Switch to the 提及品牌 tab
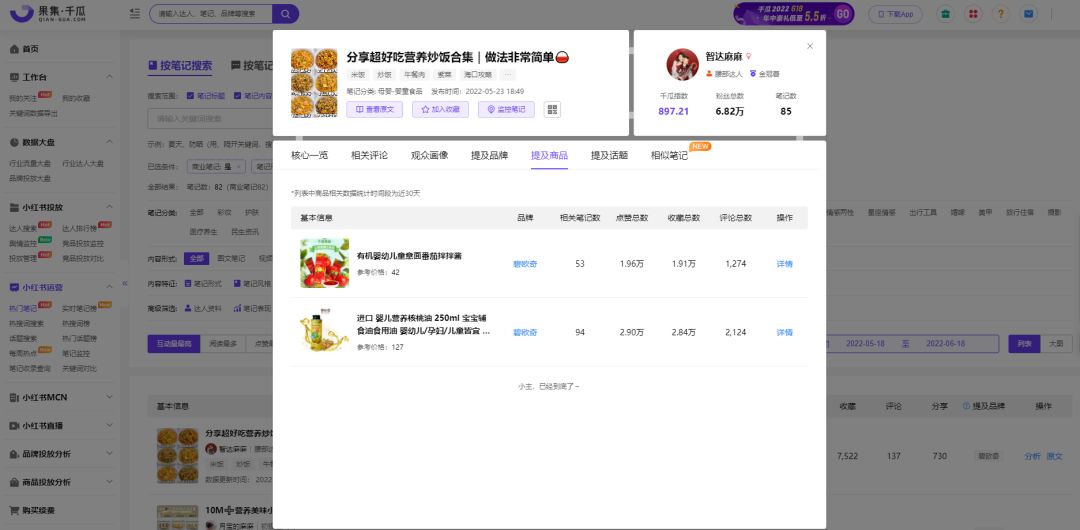The image size is (1080, 530). click(489, 156)
